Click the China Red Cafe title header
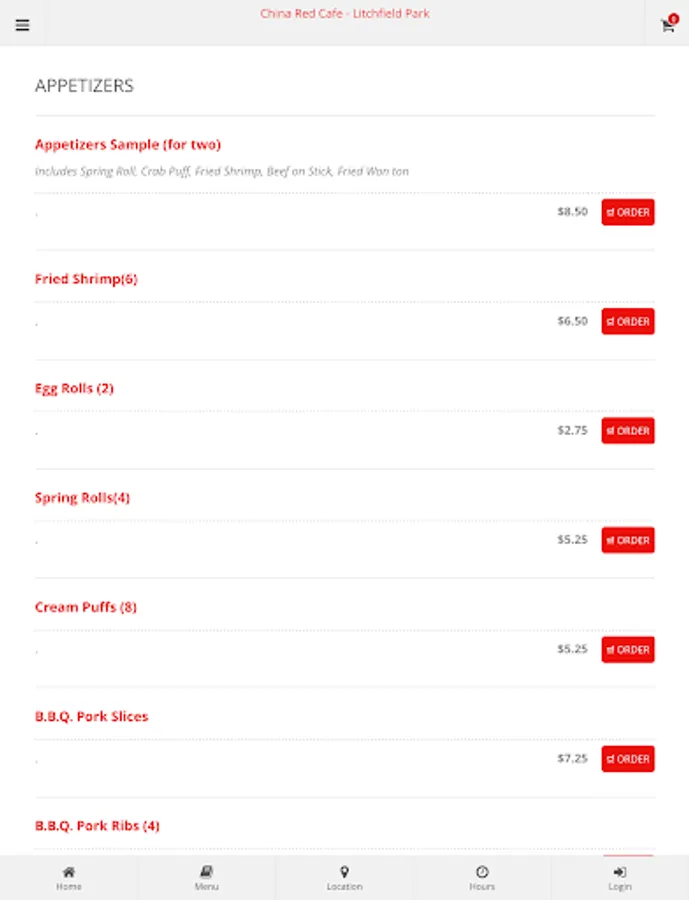689x900 pixels. (x=344, y=13)
